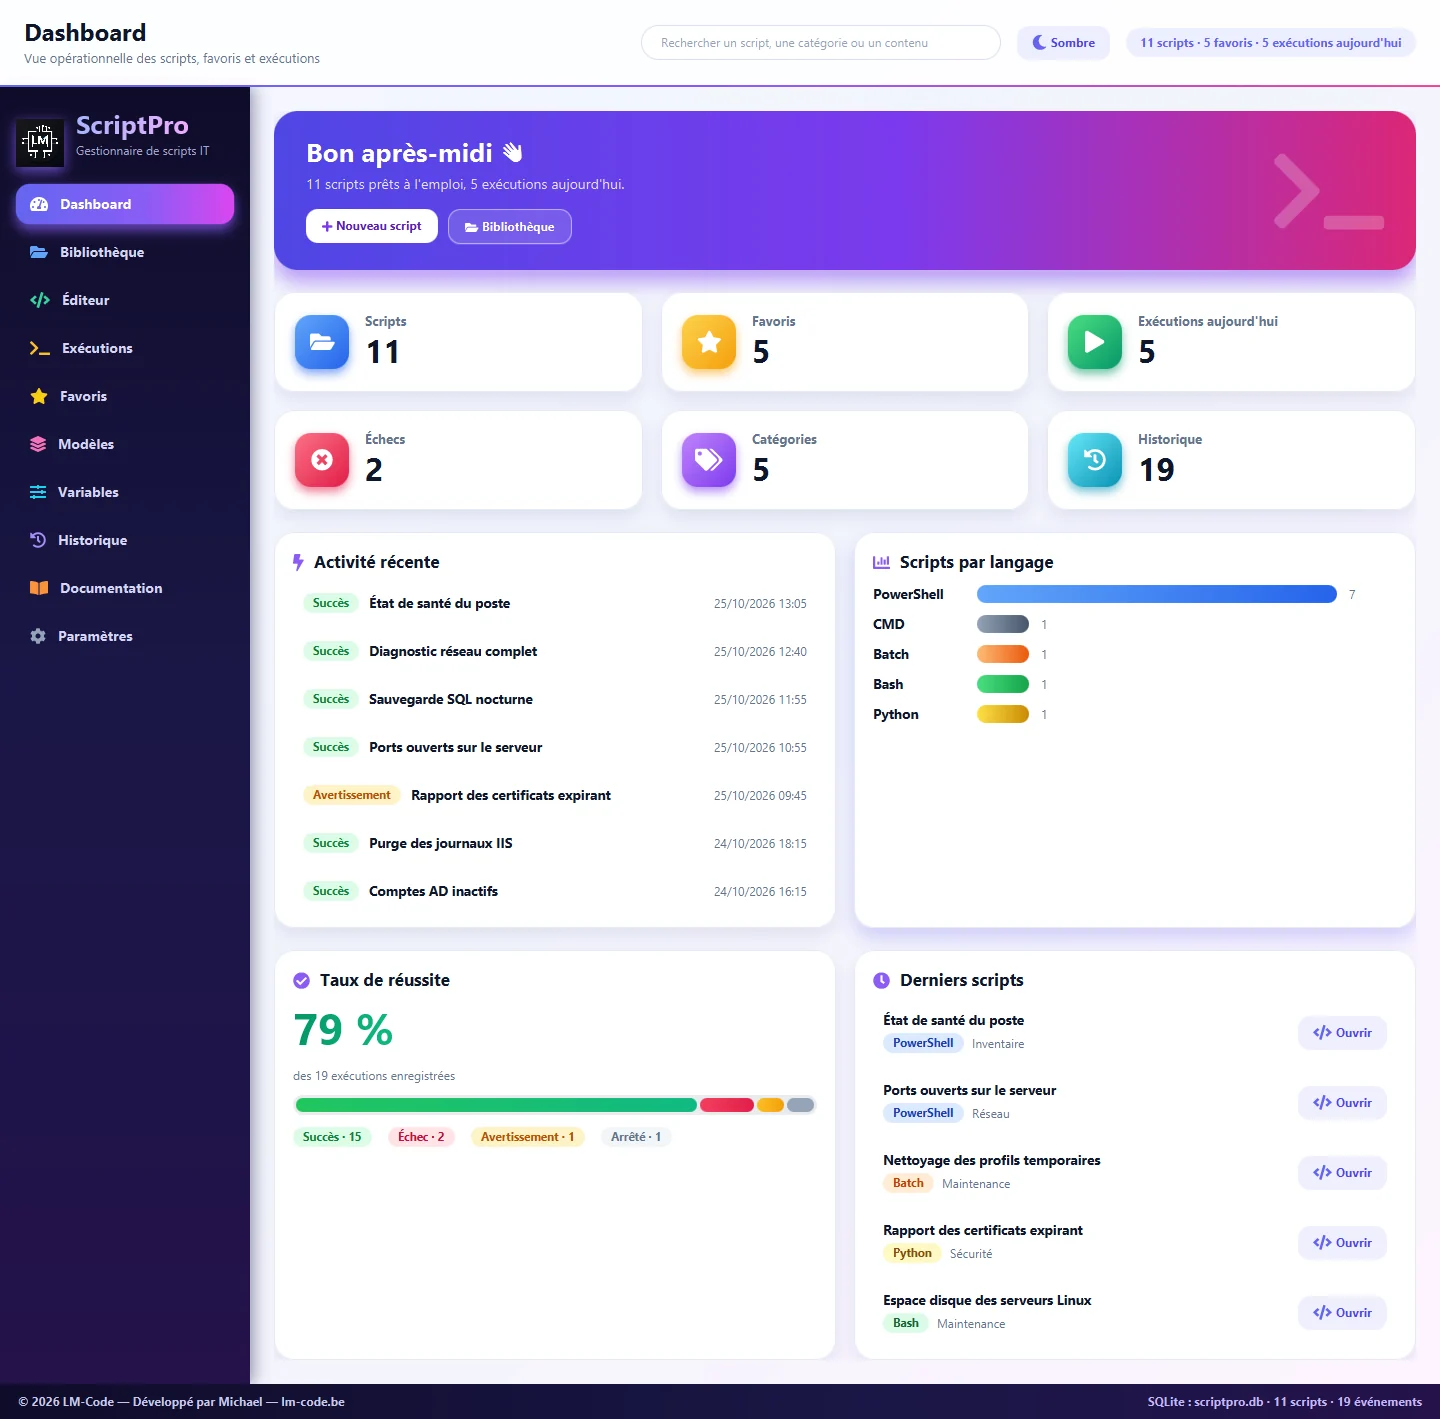Open the Nettoyage des profils temporaires script
This screenshot has height=1419, width=1440.
[x=1342, y=1173]
